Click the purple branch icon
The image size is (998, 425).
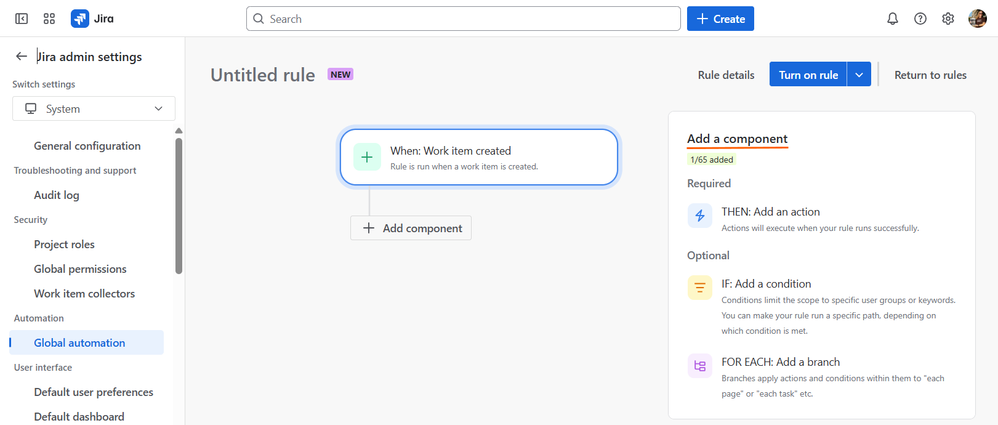click(x=699, y=366)
